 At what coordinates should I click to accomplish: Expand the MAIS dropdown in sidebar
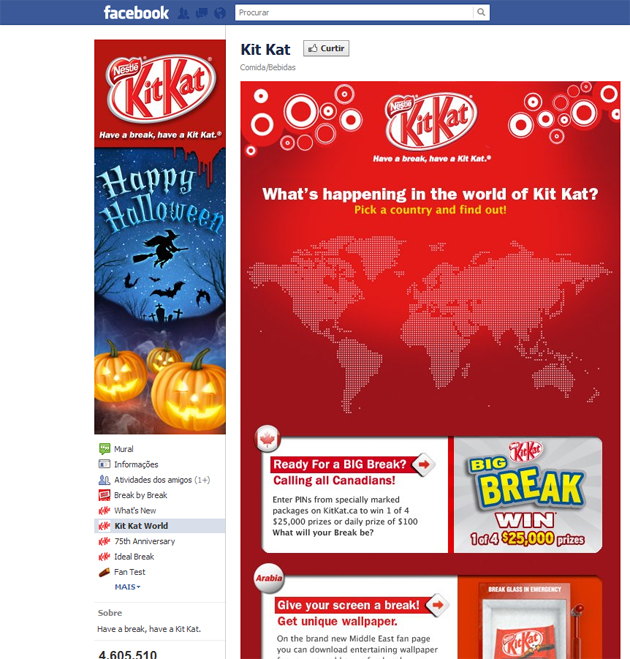coord(127,587)
